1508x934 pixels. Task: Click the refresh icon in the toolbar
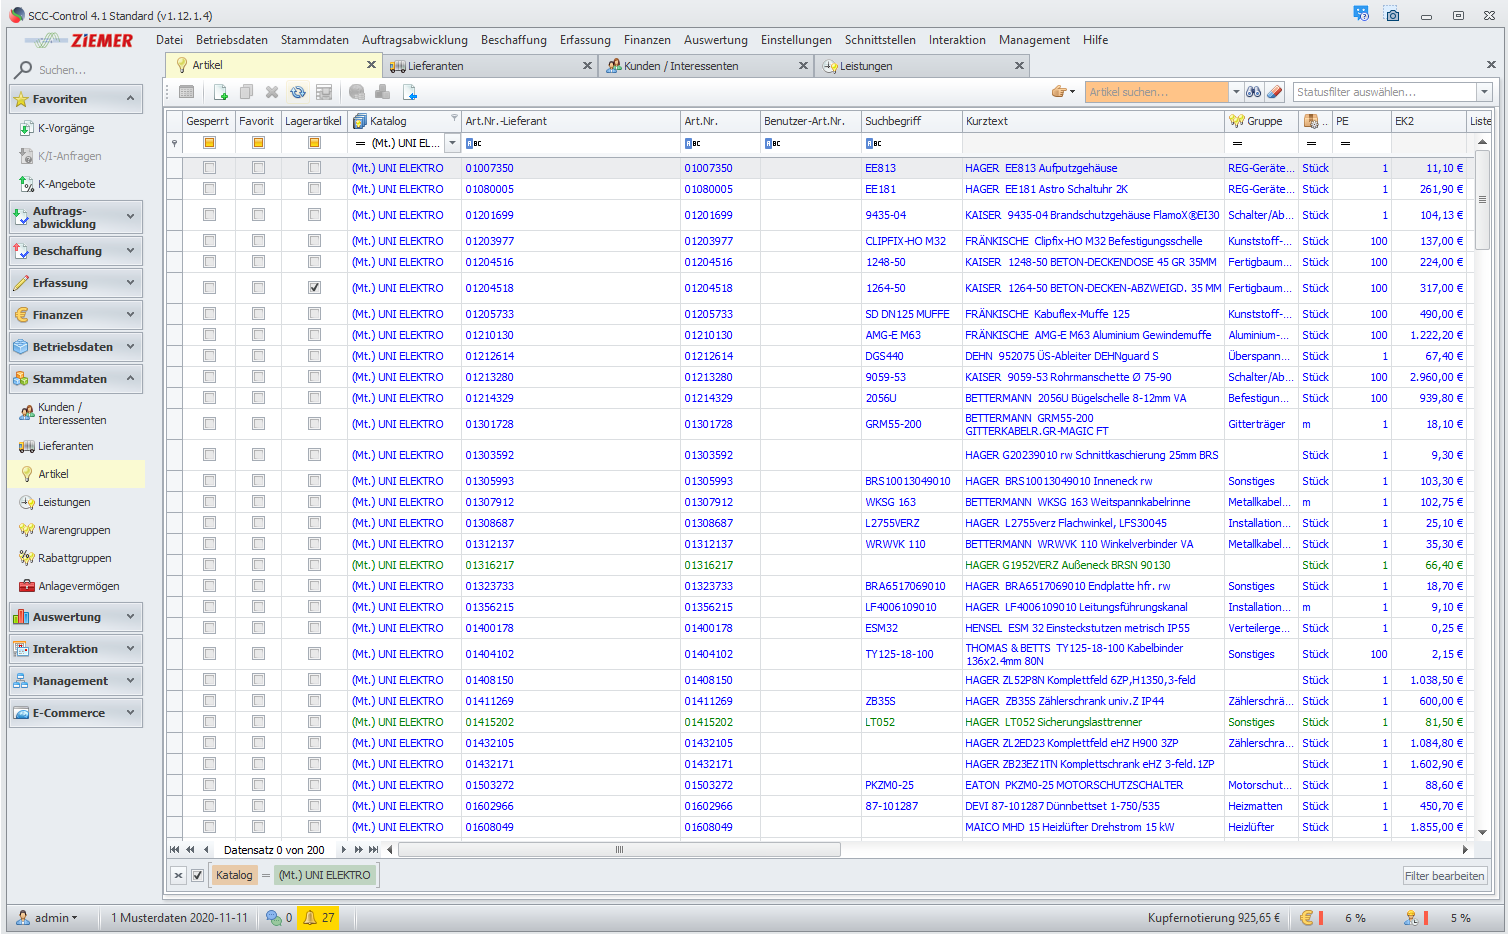(x=298, y=92)
